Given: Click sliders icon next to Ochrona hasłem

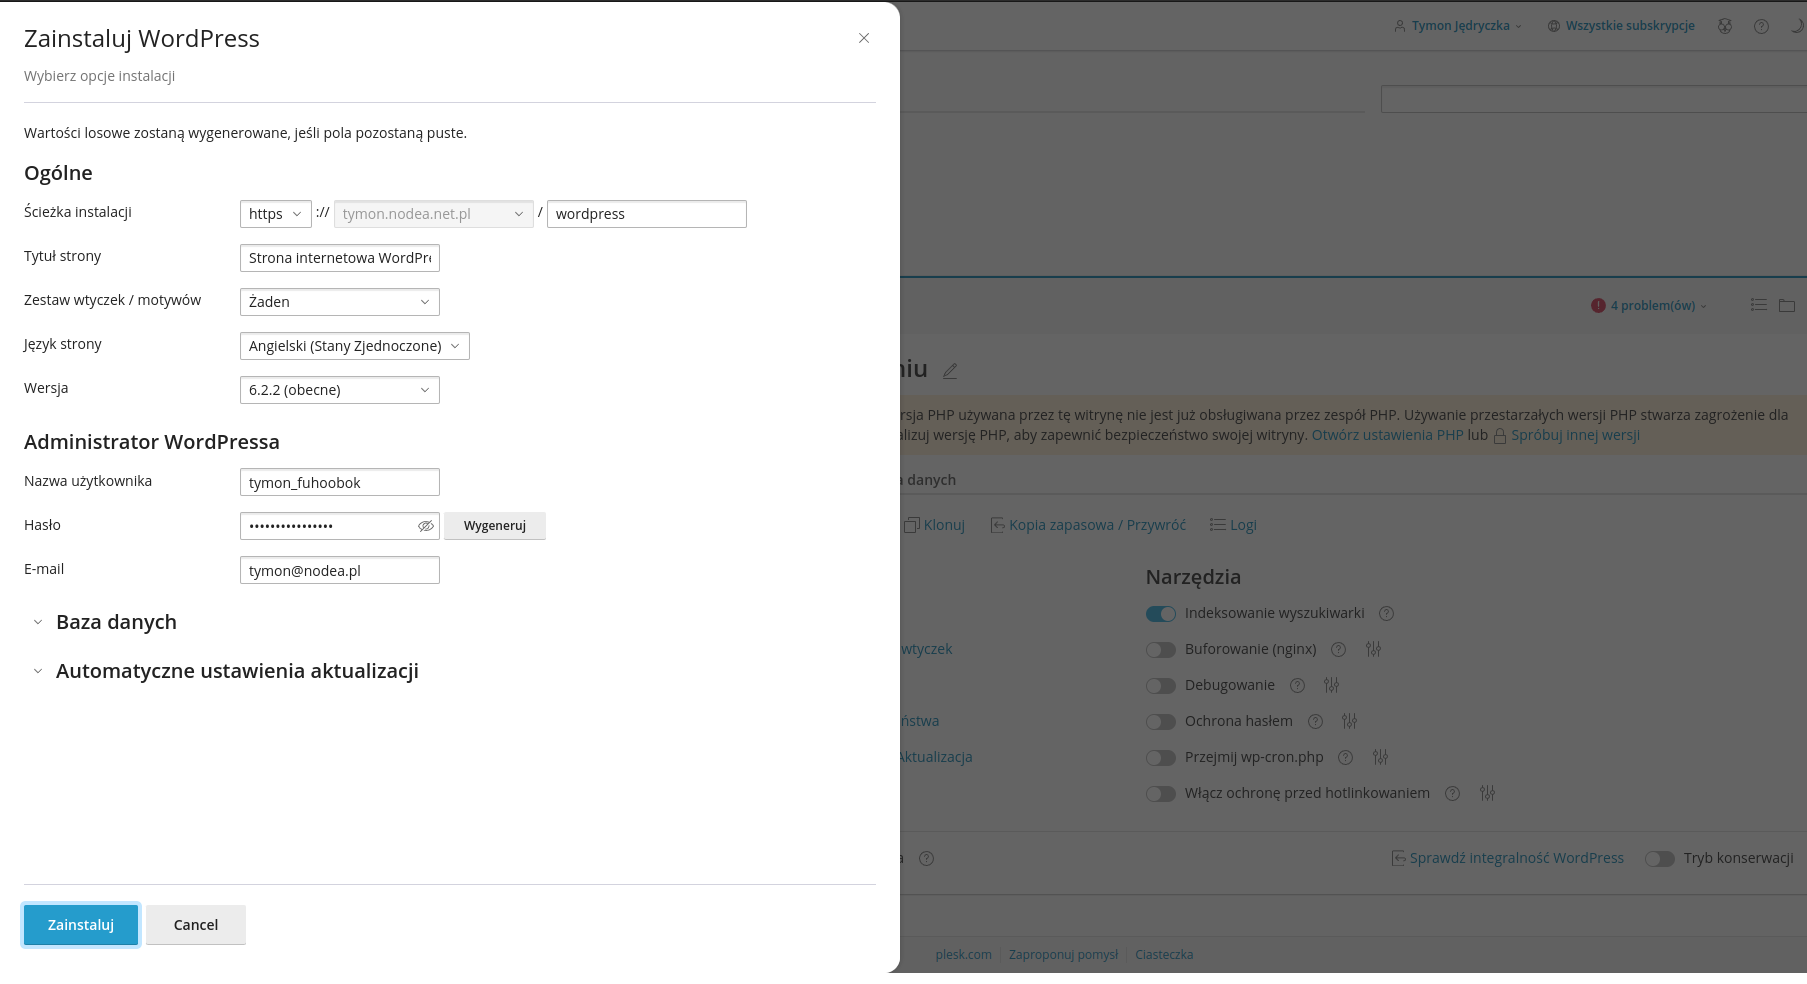Looking at the screenshot, I should pos(1349,722).
